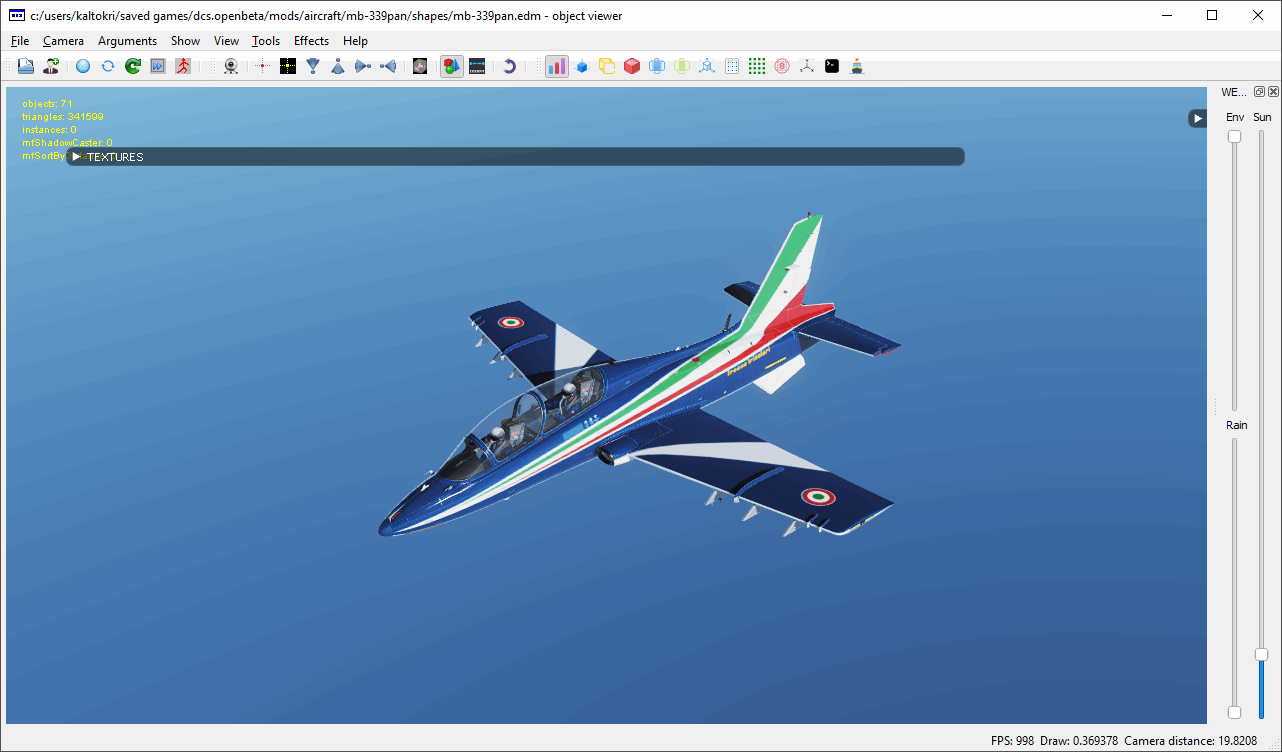Image resolution: width=1282 pixels, height=752 pixels.
Task: Open the Arguments menu
Action: point(127,41)
